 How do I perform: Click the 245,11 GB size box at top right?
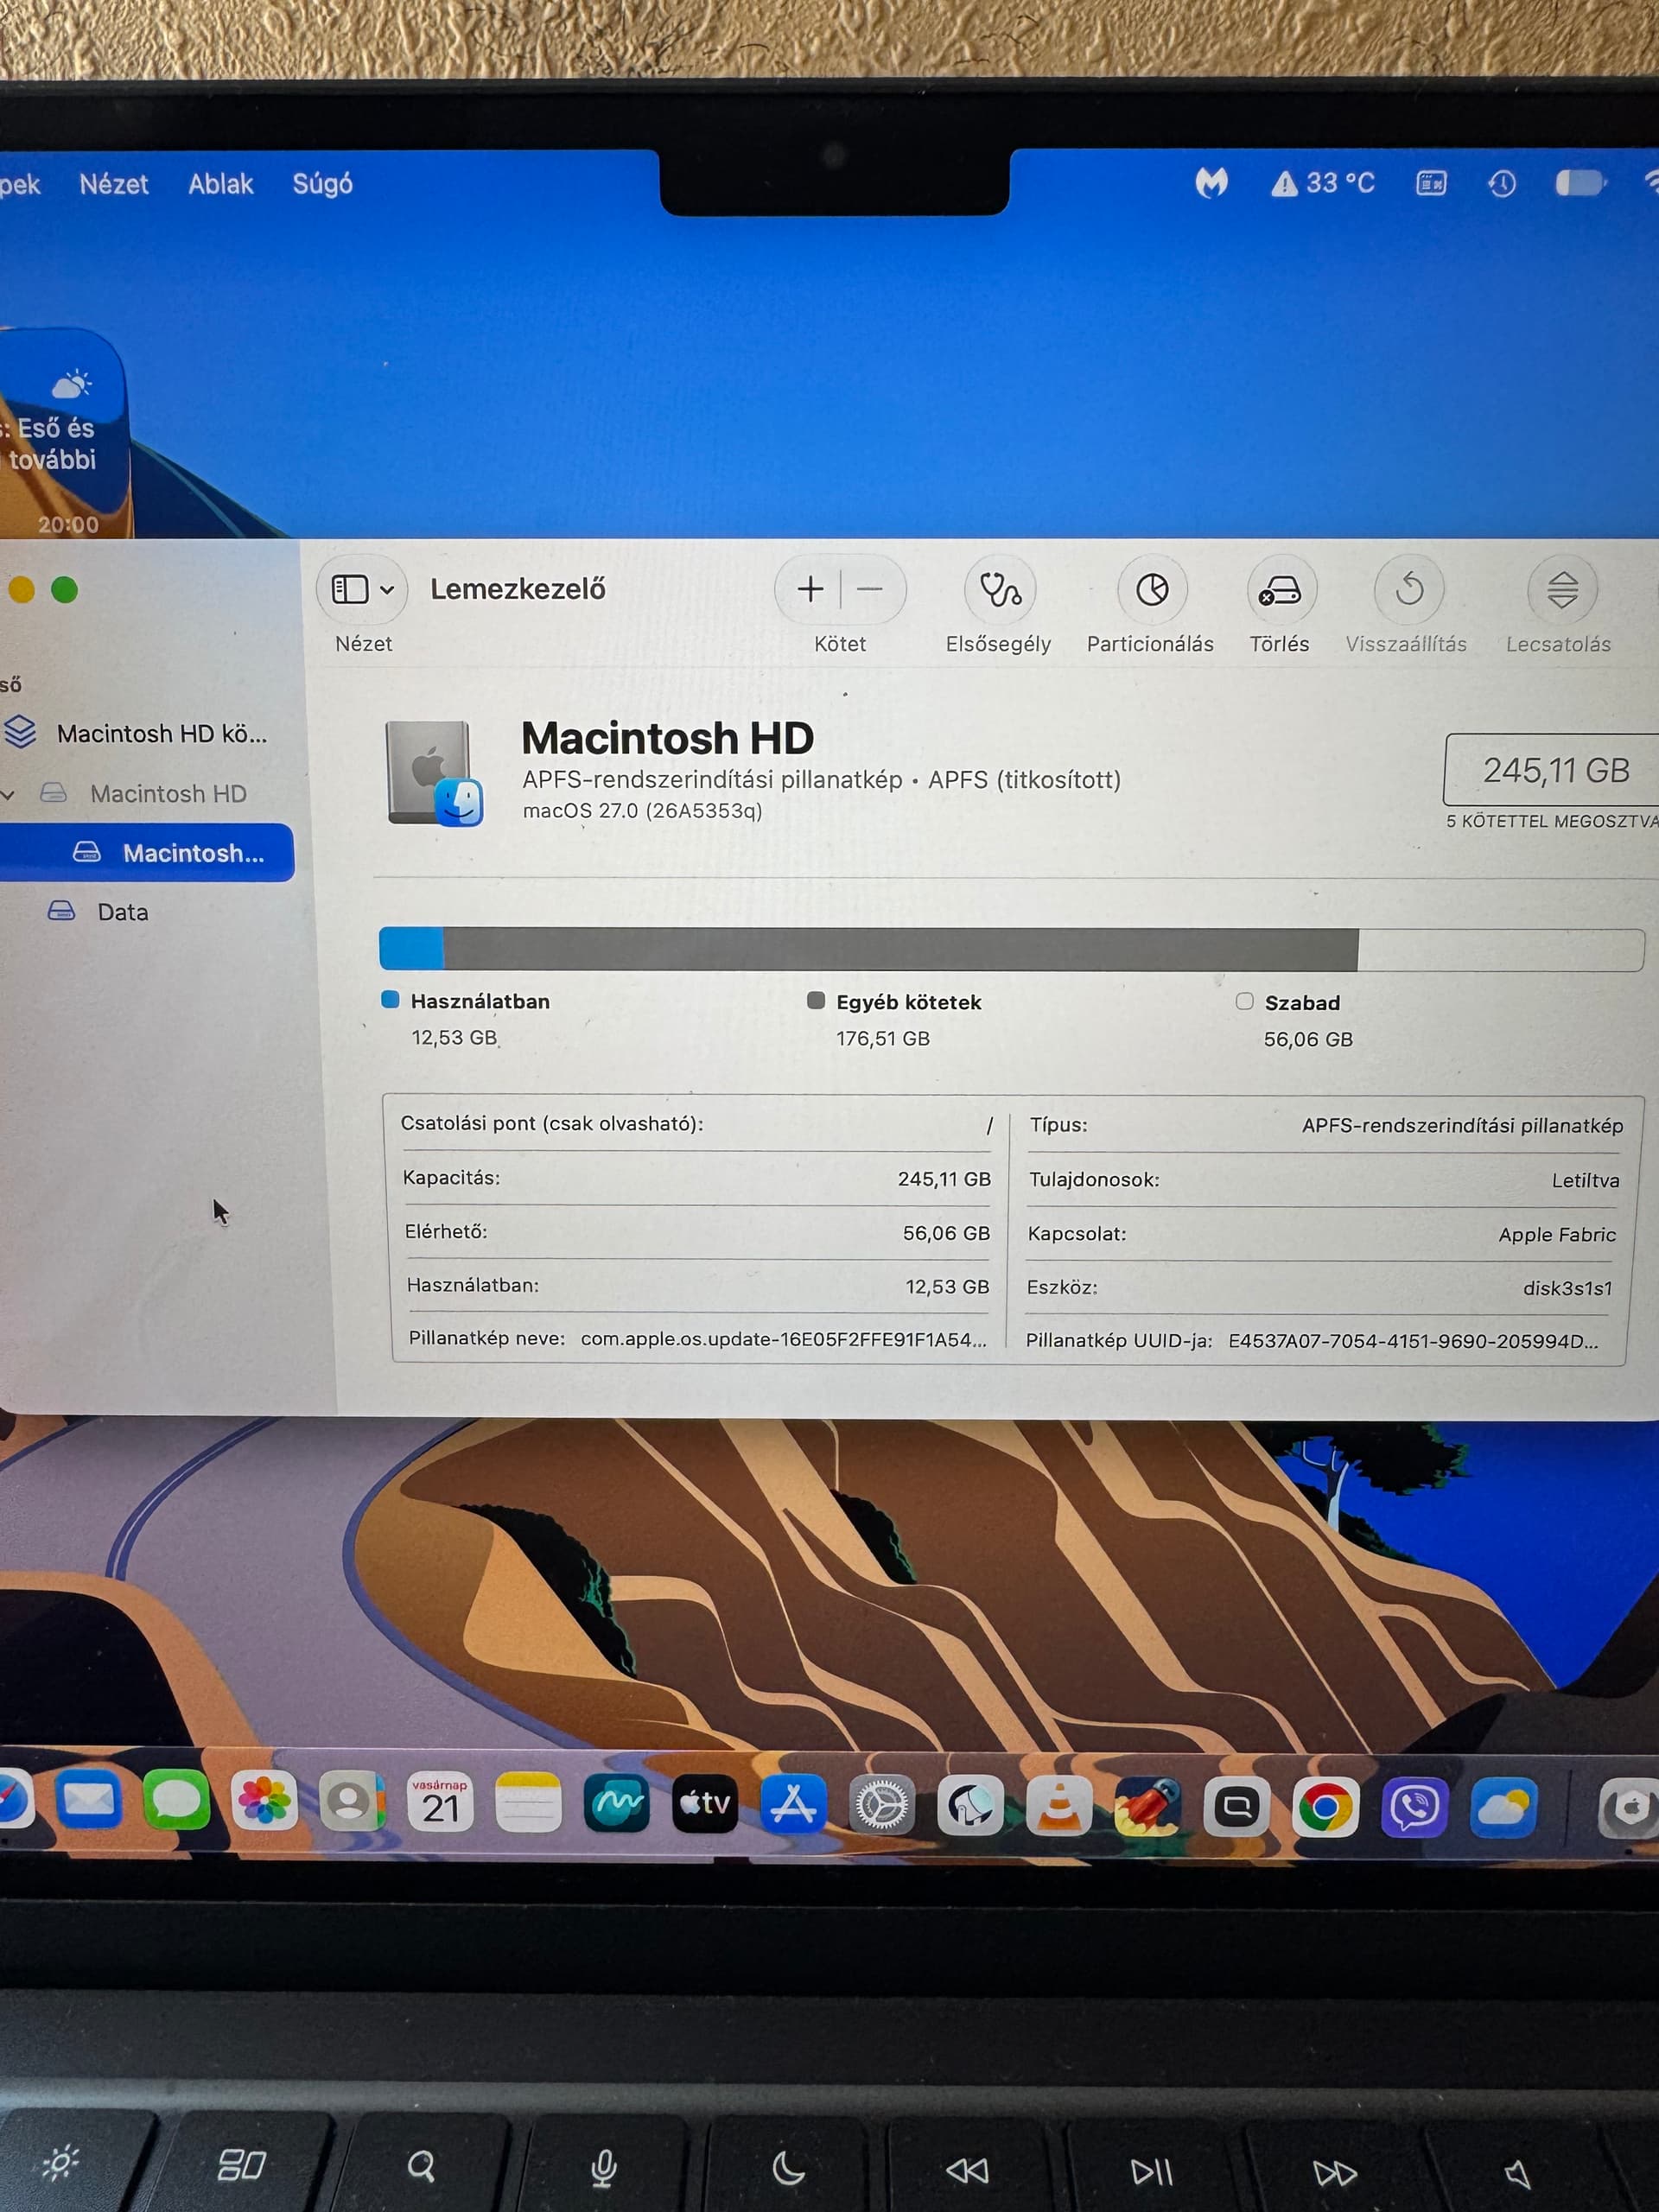pos(1551,769)
